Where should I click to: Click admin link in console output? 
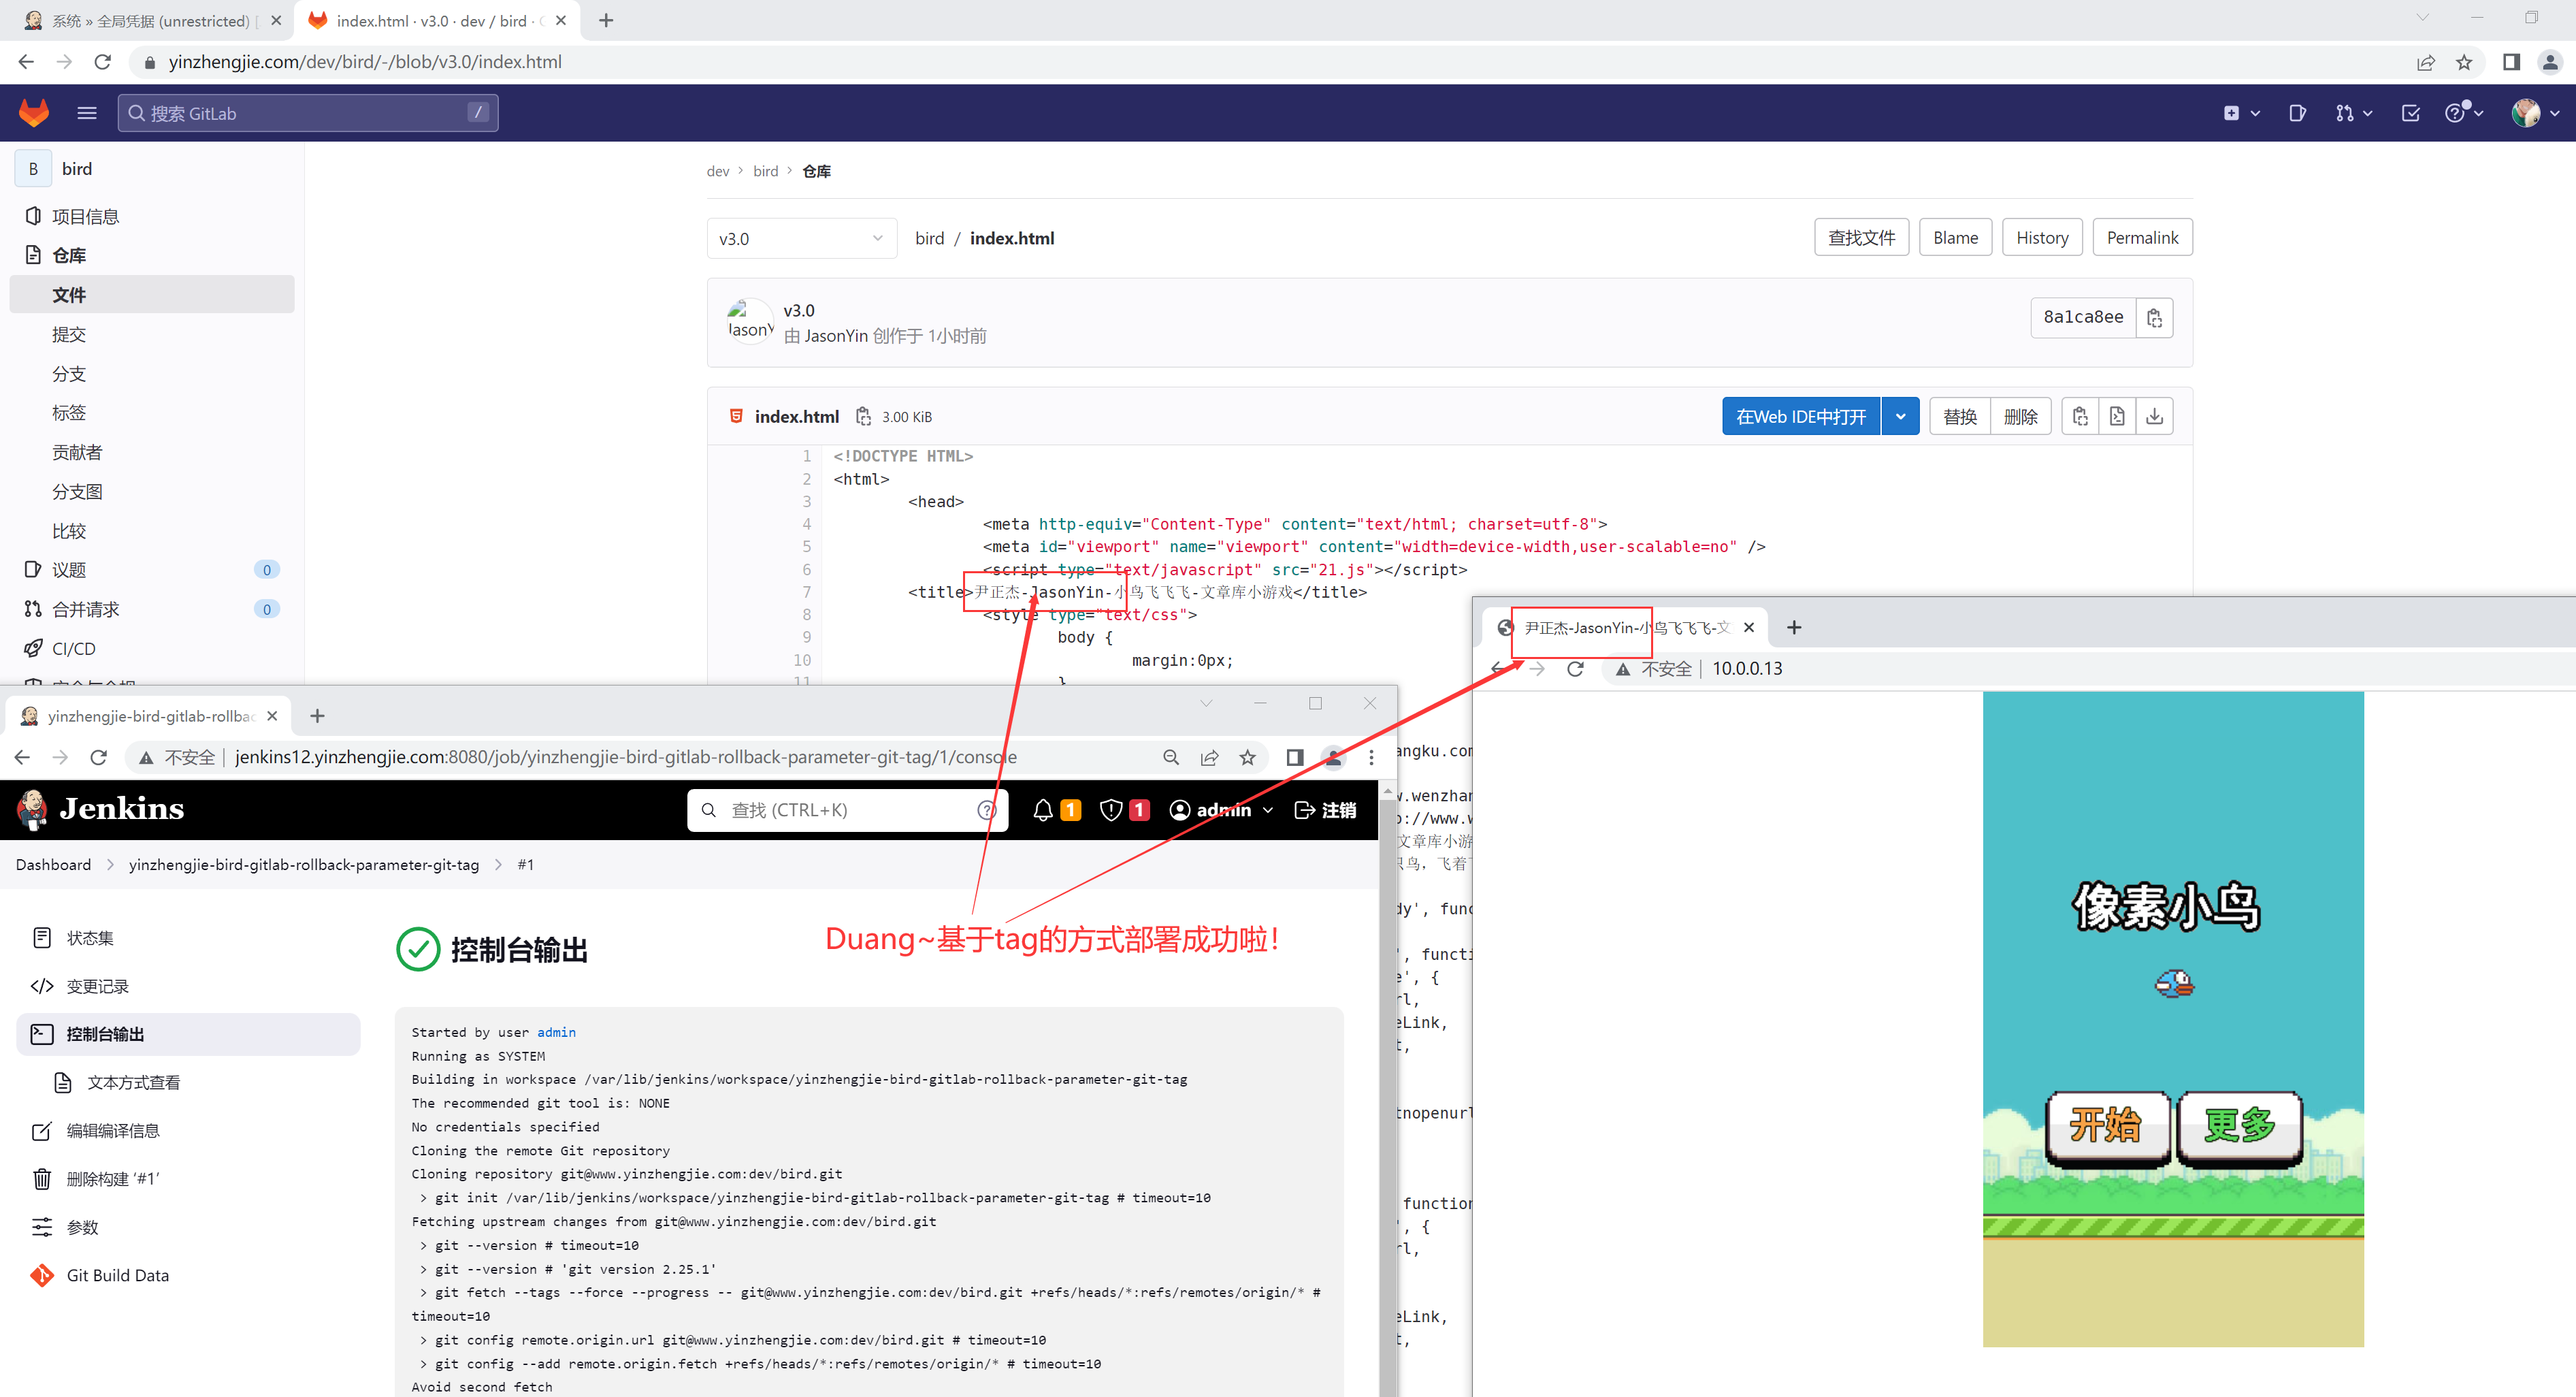(x=556, y=1032)
